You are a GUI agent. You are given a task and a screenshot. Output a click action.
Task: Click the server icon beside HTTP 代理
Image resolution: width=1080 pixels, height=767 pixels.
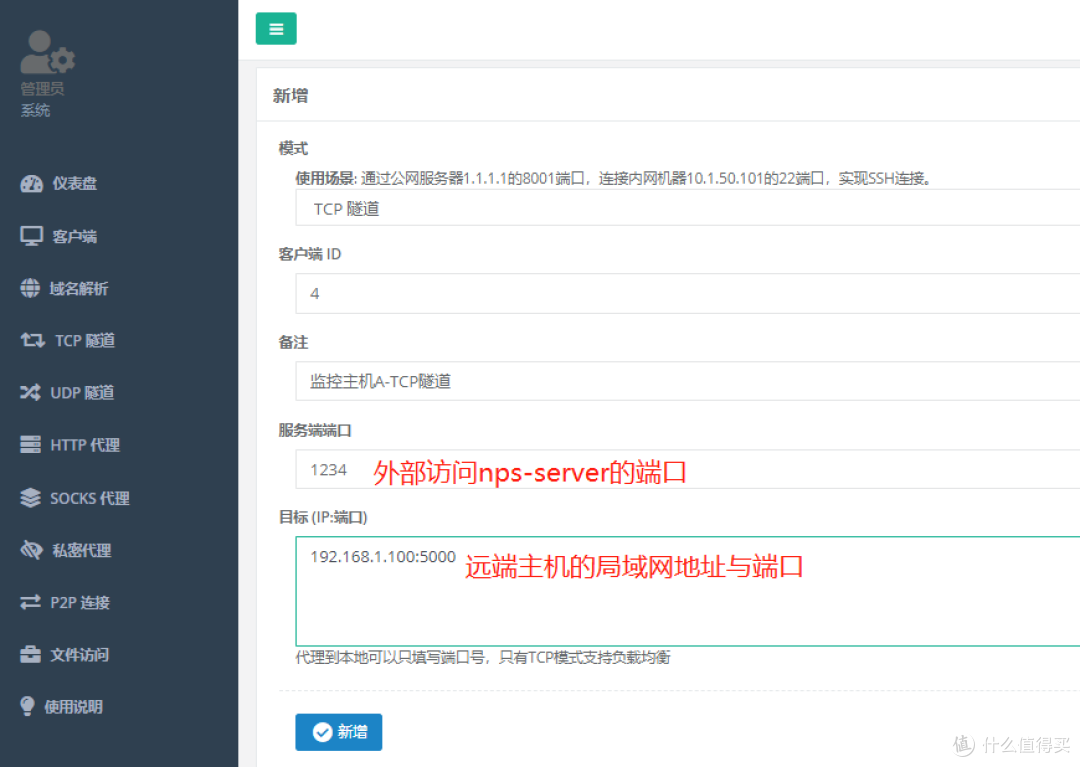30,445
